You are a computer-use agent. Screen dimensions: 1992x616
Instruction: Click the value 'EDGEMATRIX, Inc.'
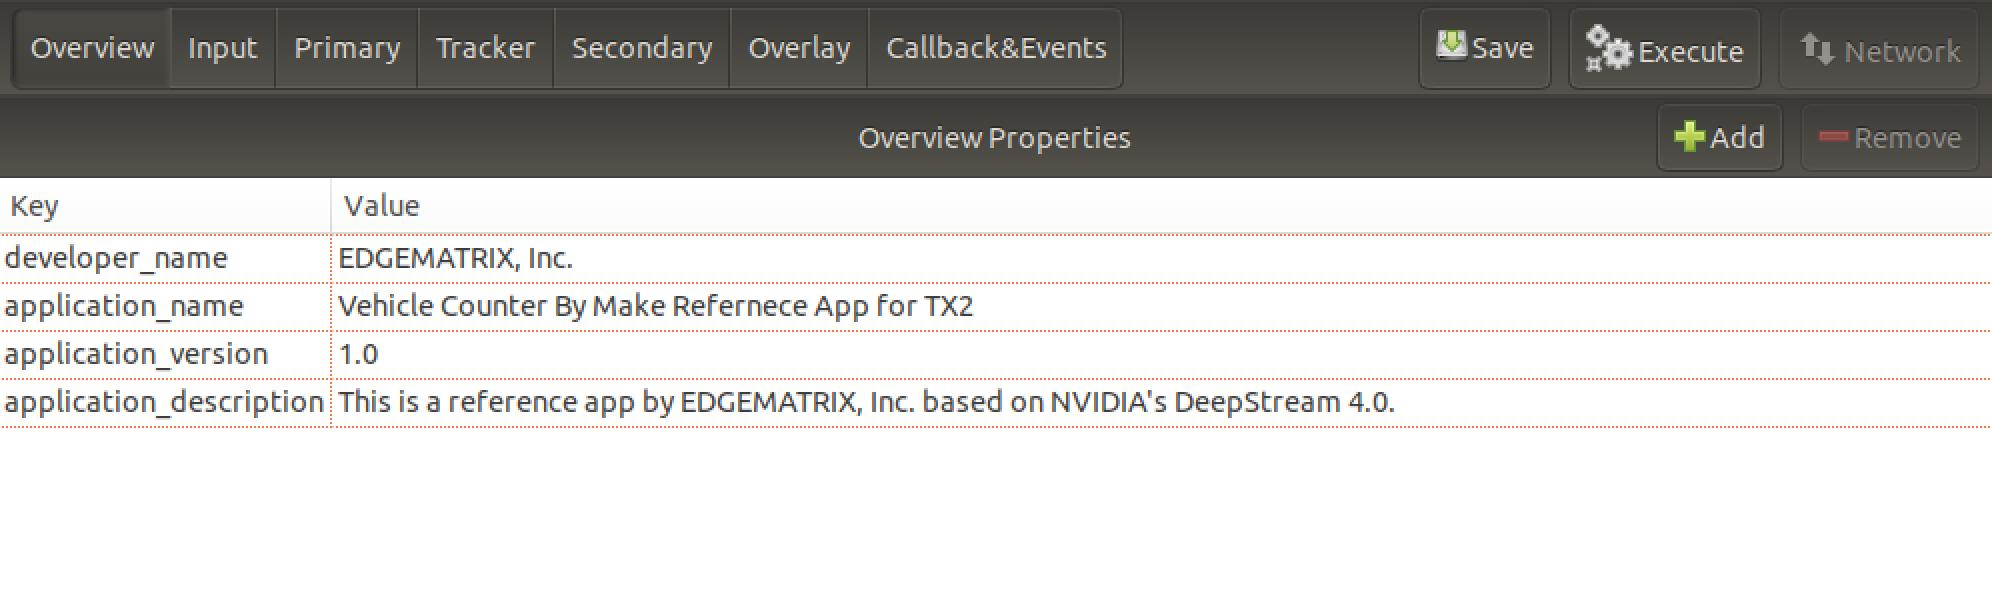click(1161, 259)
